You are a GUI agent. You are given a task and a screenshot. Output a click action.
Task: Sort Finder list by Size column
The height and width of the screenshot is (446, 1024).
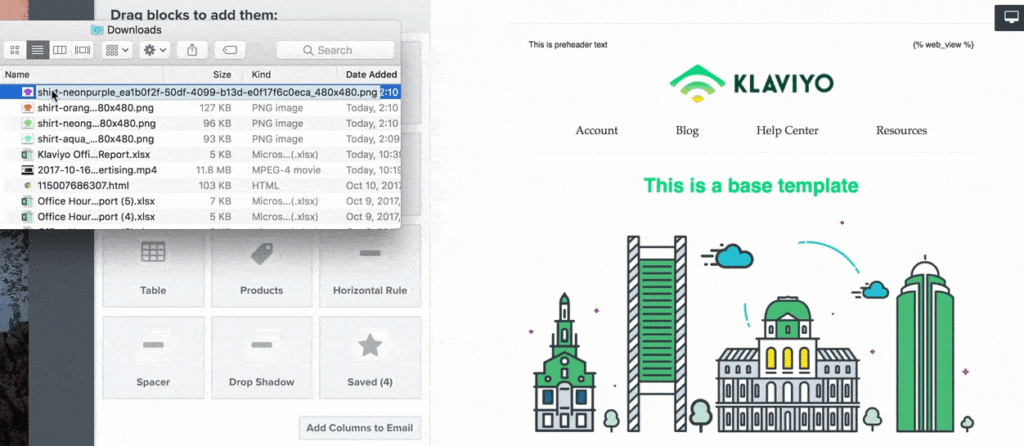[222, 74]
